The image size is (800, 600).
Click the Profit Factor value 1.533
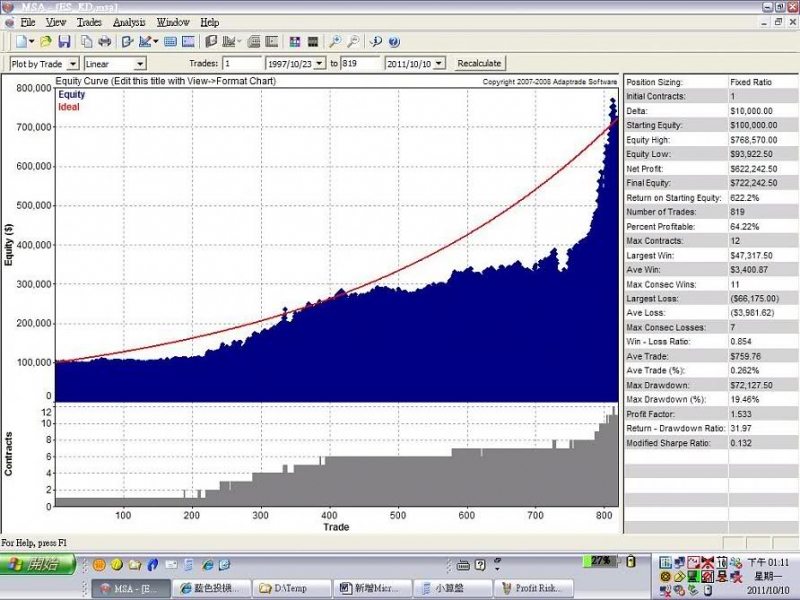point(741,414)
